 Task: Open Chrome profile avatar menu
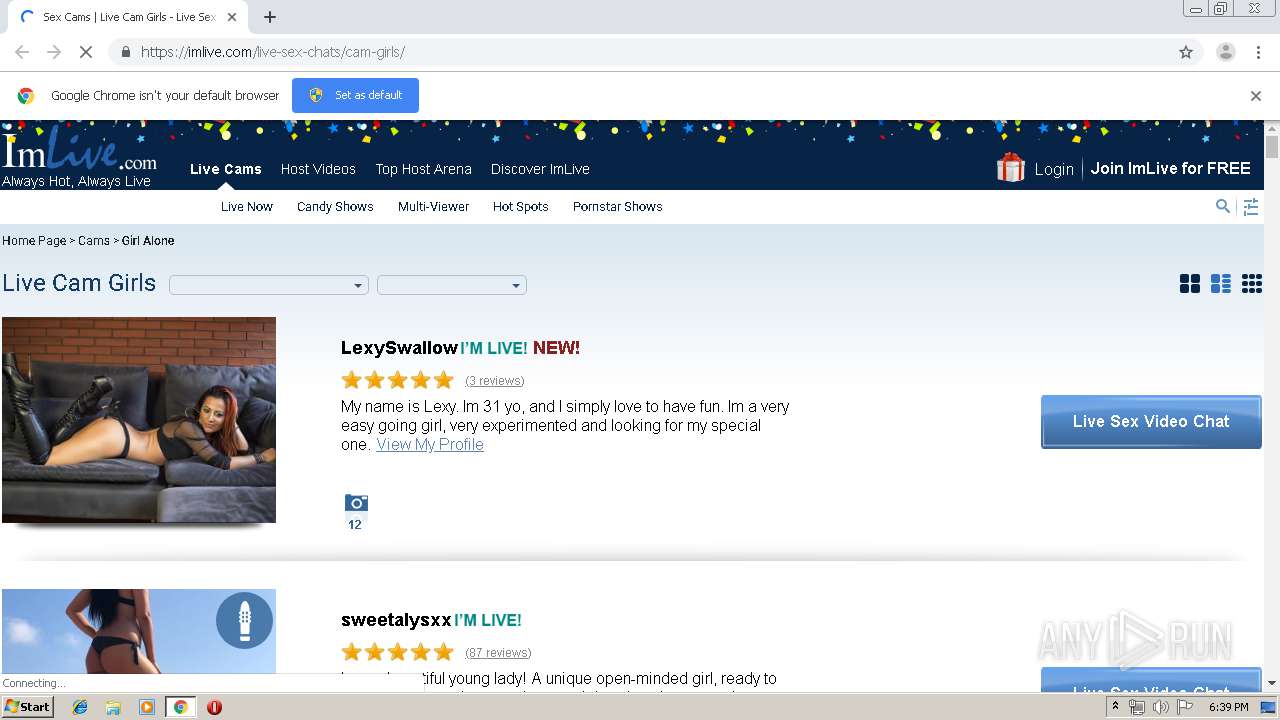[x=1225, y=52]
